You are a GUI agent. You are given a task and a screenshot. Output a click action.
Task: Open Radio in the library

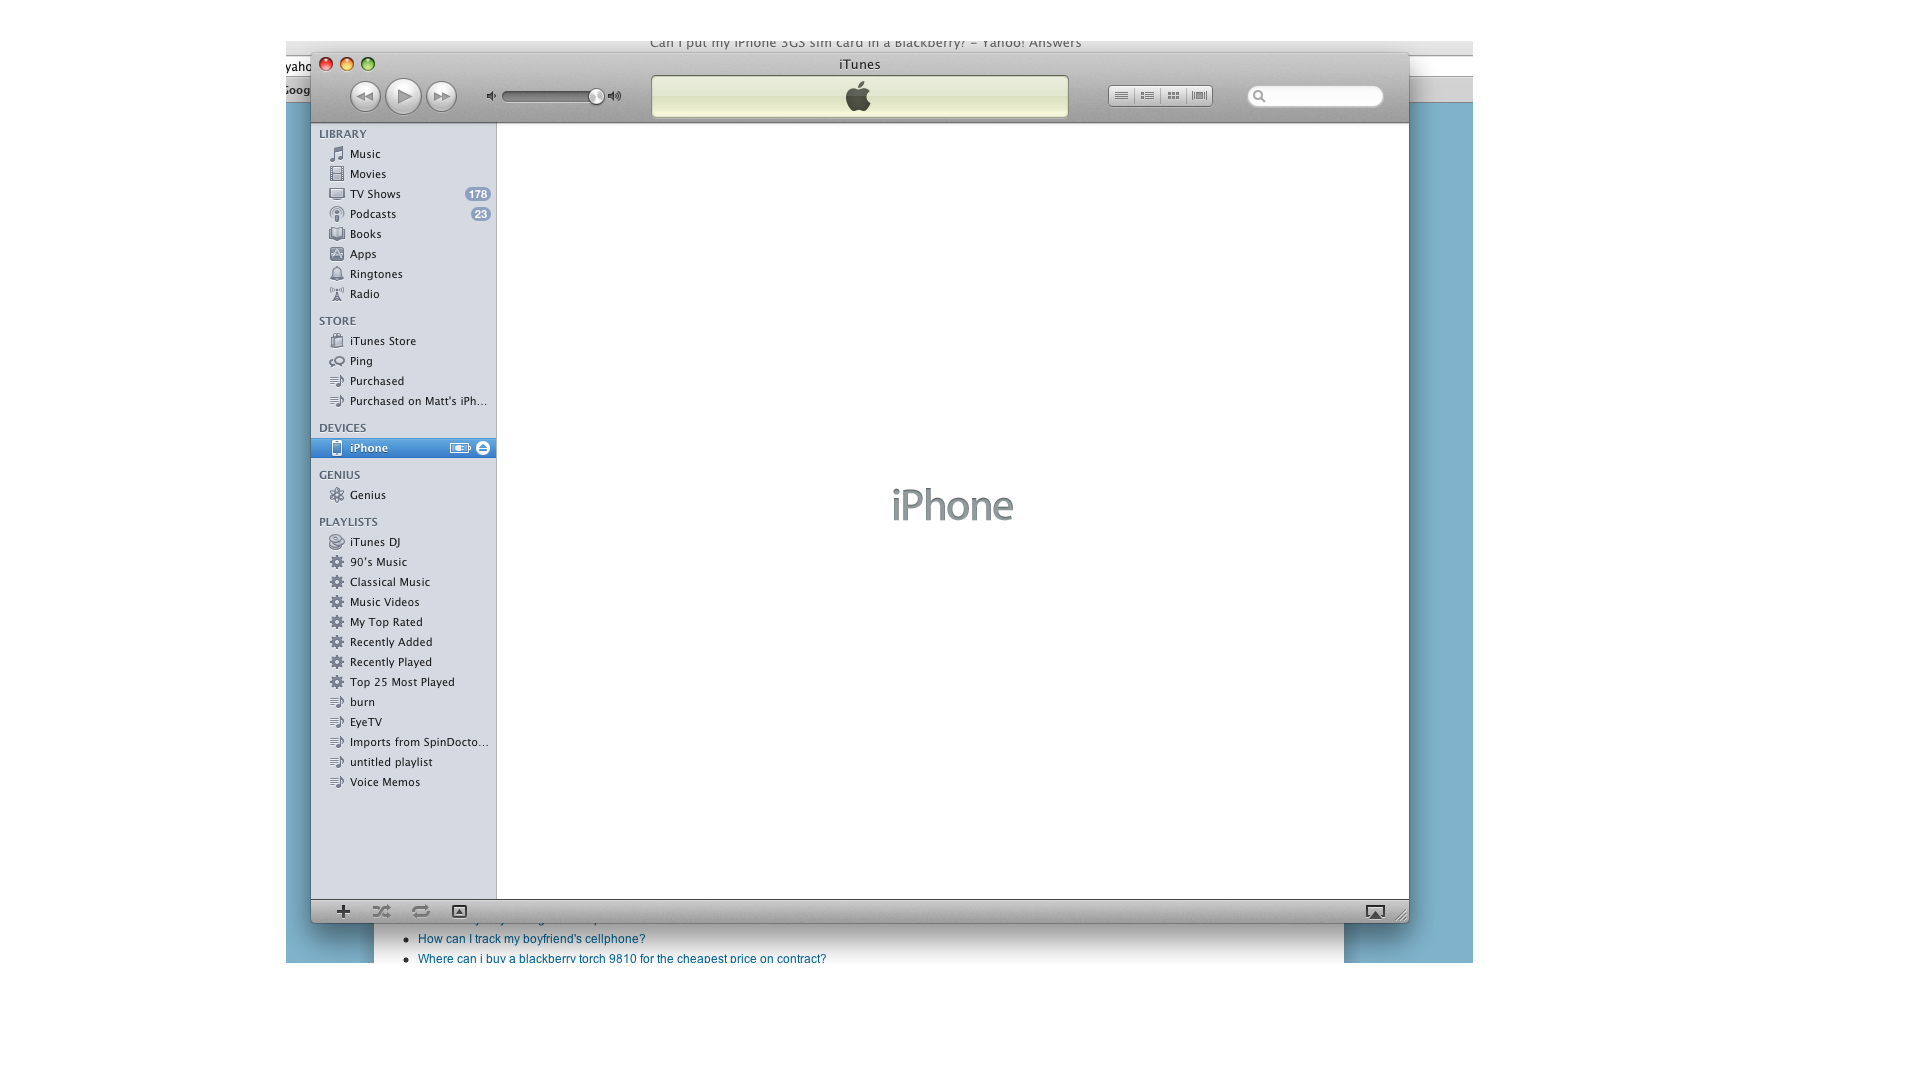tap(403, 294)
